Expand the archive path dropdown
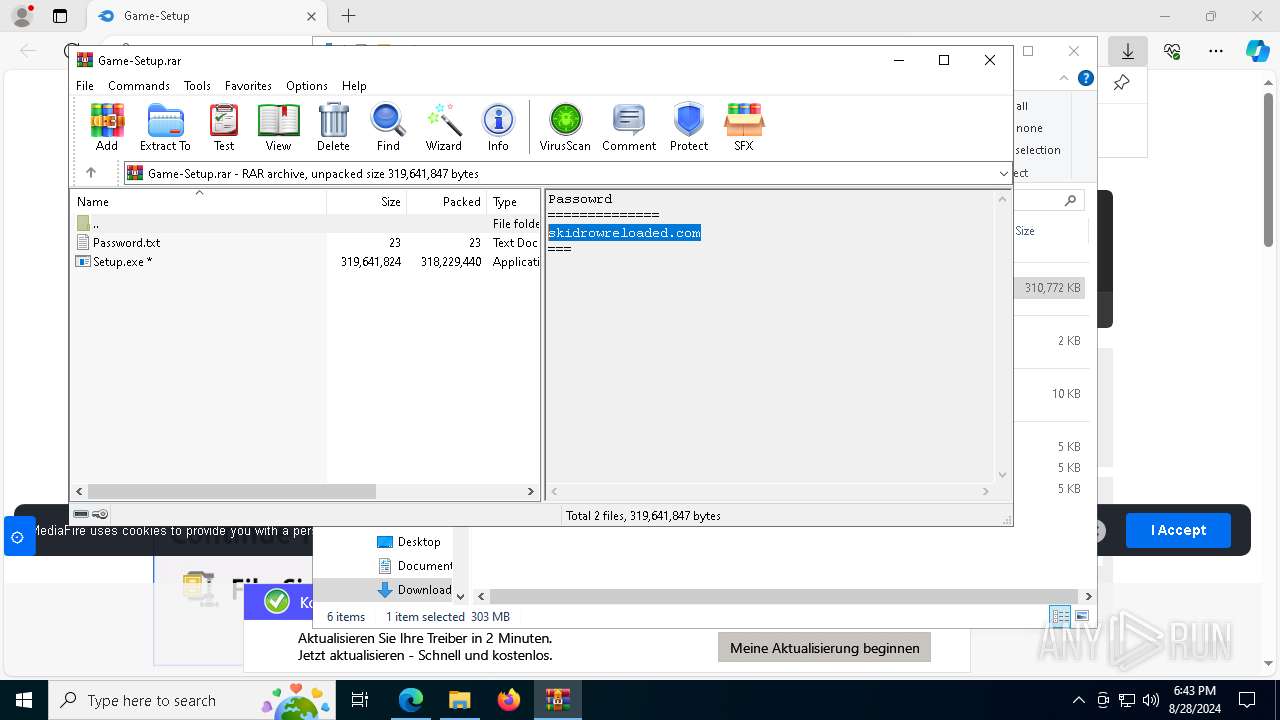This screenshot has height=720, width=1280. (1003, 173)
